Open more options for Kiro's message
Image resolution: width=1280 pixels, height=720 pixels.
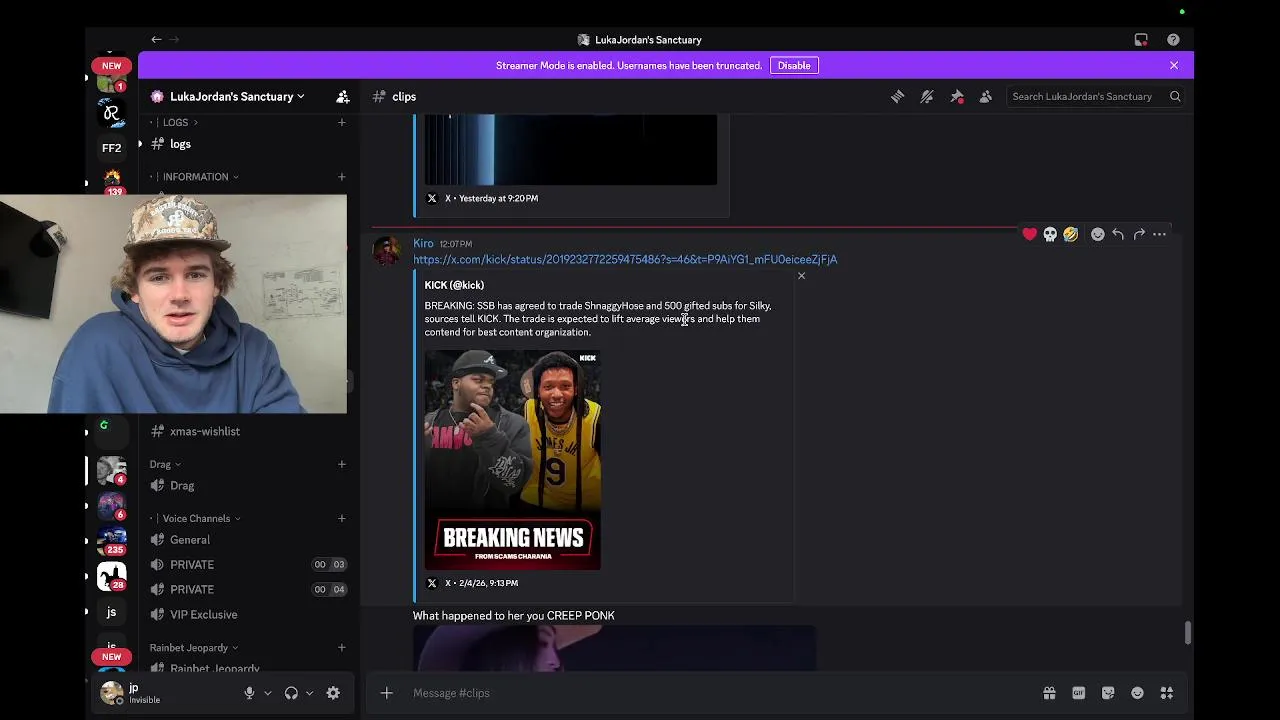(x=1159, y=234)
